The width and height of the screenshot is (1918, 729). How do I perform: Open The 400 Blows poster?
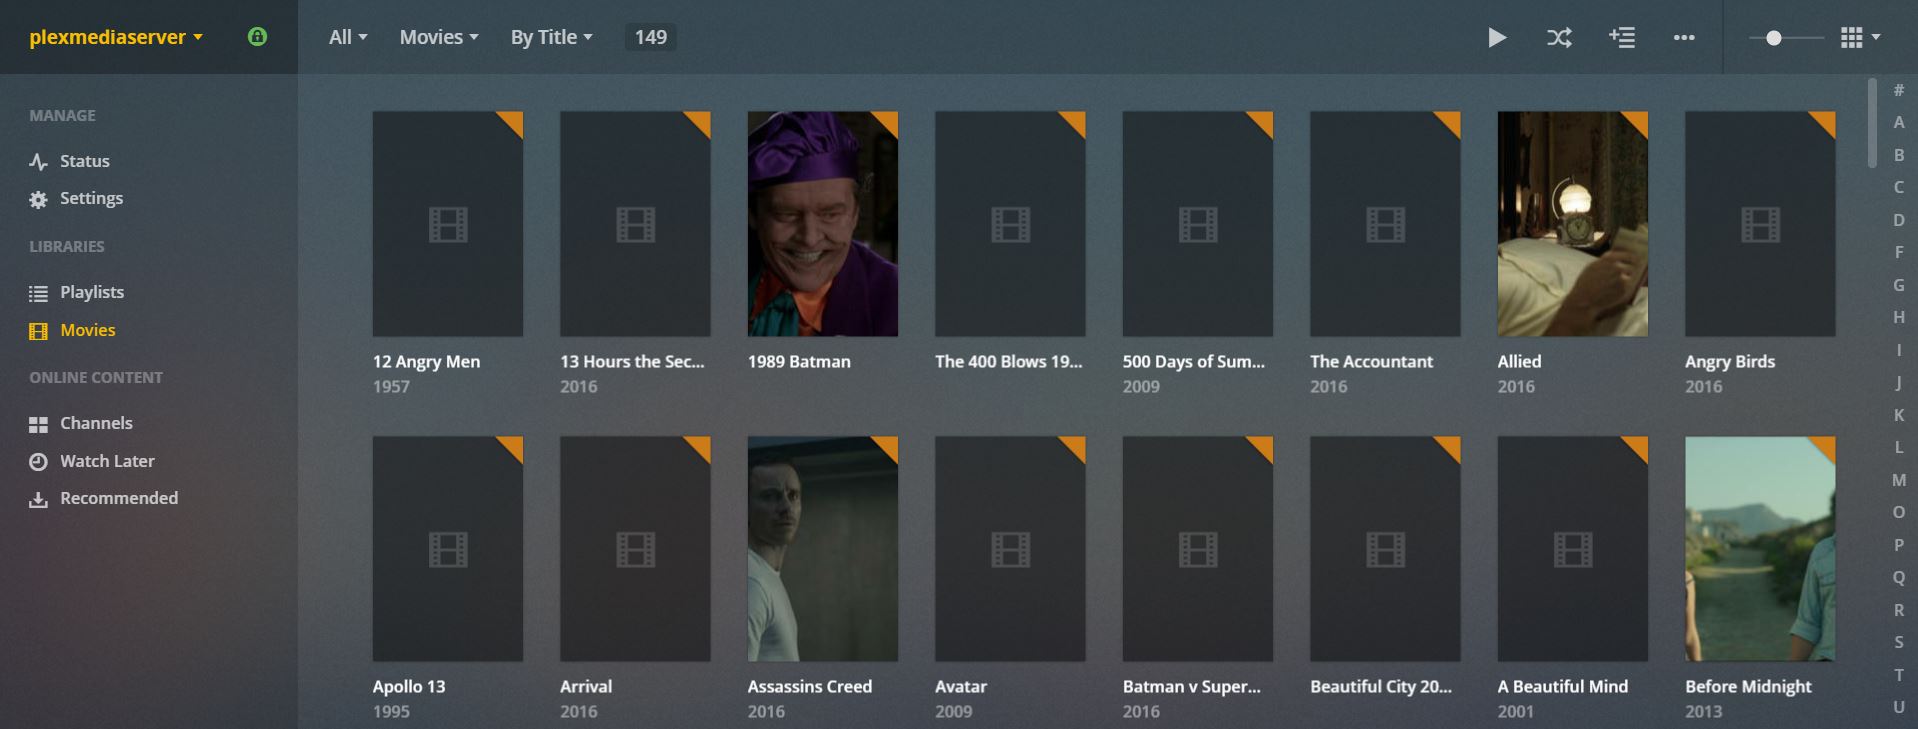point(1010,224)
